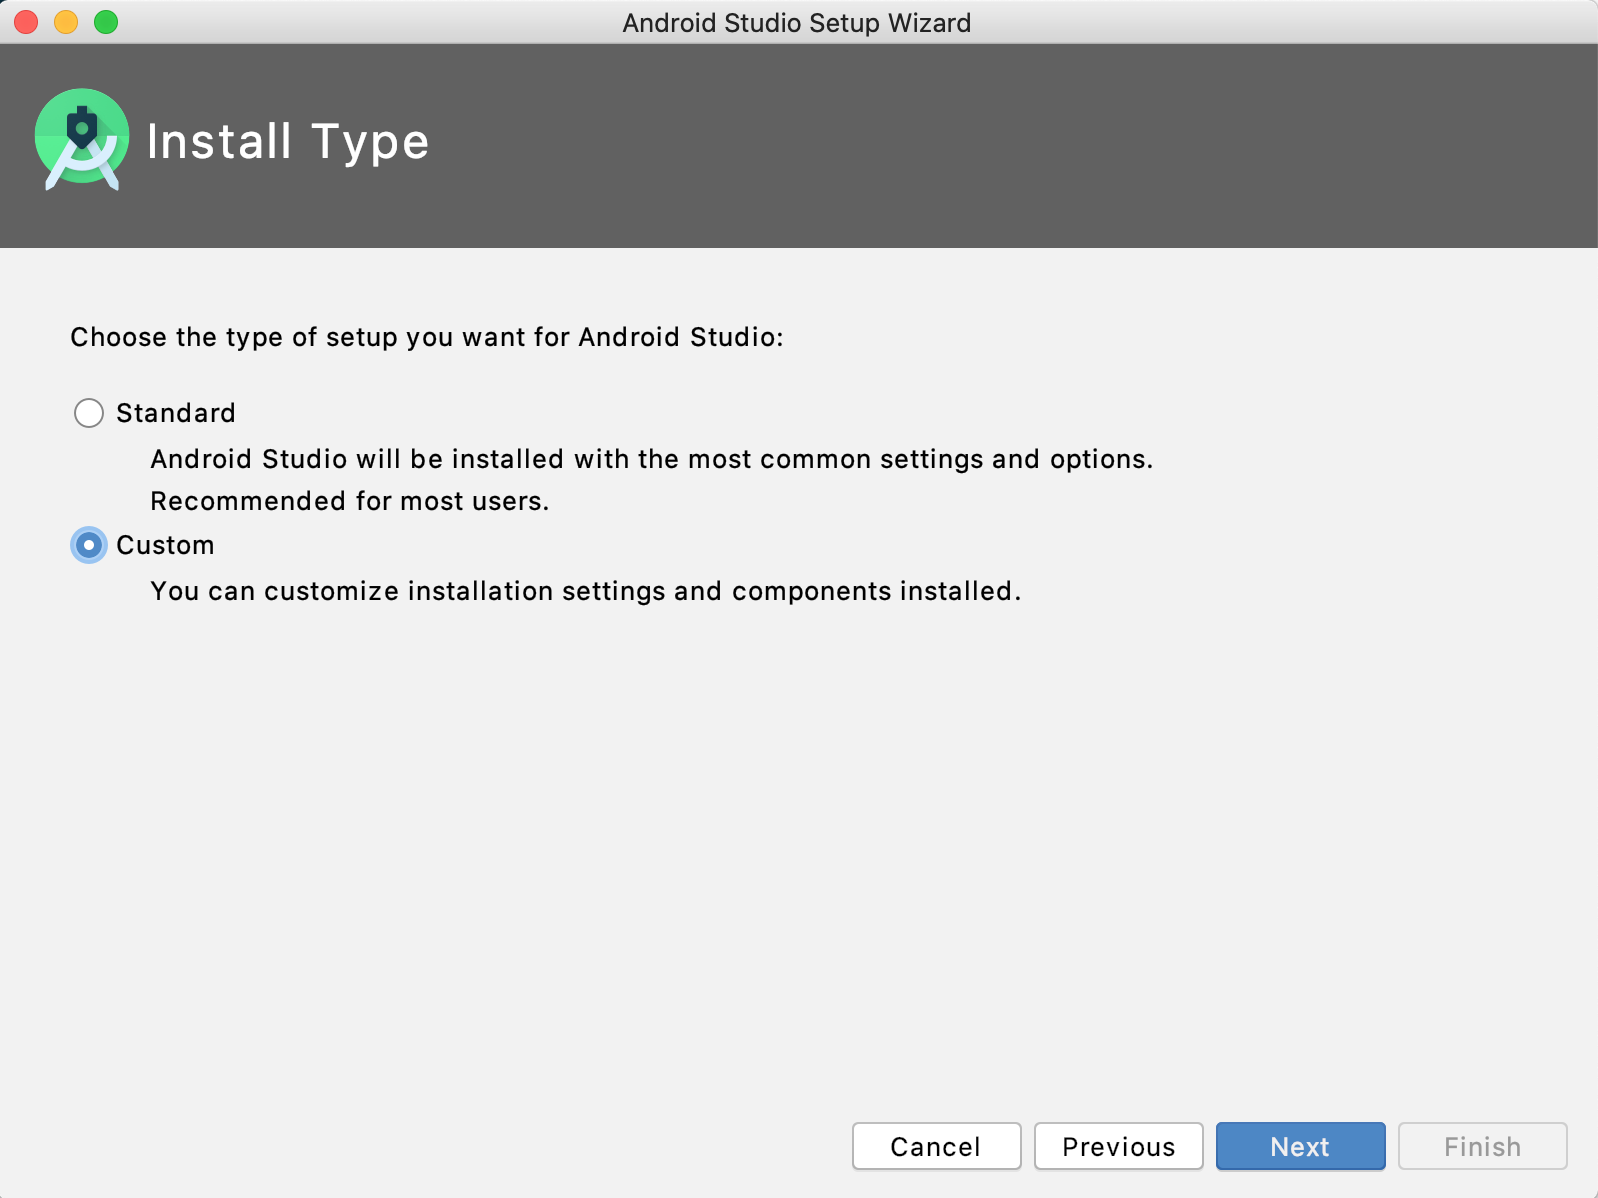Viewport: 1598px width, 1198px height.
Task: Cancel the setup wizard
Action: click(x=936, y=1146)
